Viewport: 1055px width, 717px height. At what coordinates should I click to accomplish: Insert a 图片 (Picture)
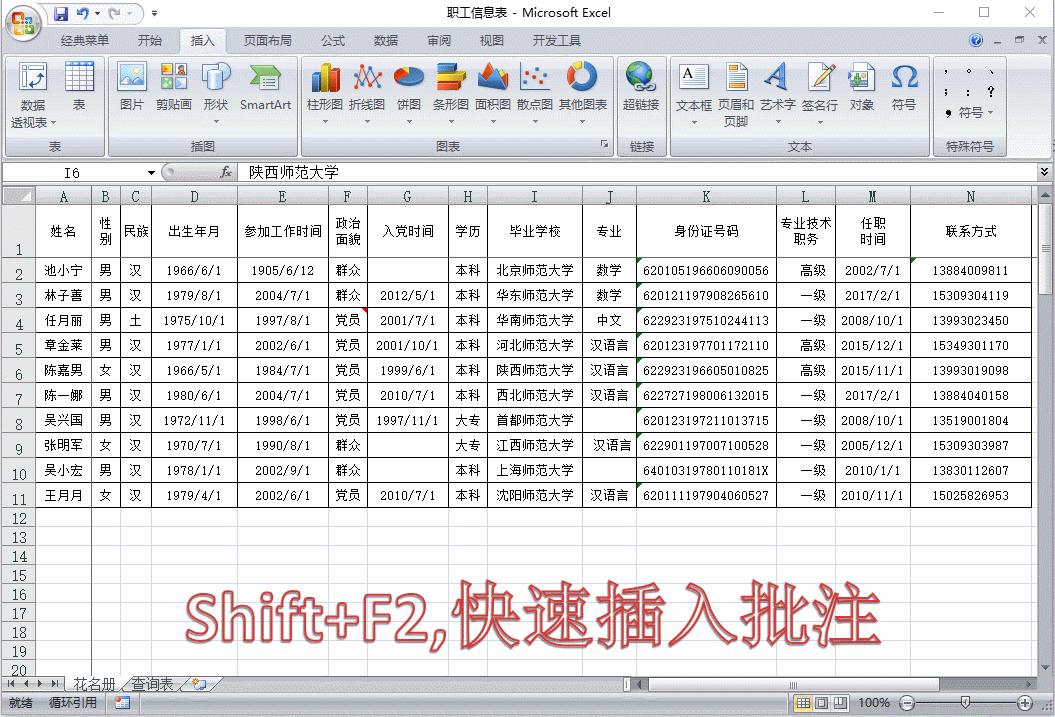pyautogui.click(x=131, y=88)
